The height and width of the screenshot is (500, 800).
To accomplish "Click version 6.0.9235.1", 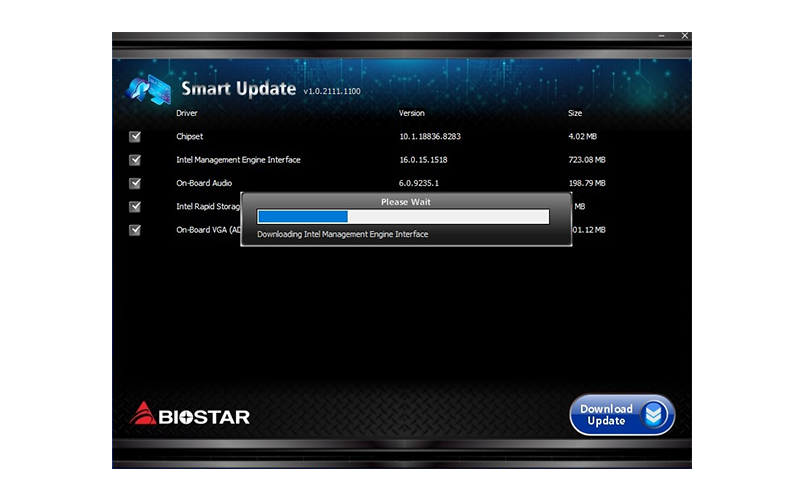I will (419, 183).
